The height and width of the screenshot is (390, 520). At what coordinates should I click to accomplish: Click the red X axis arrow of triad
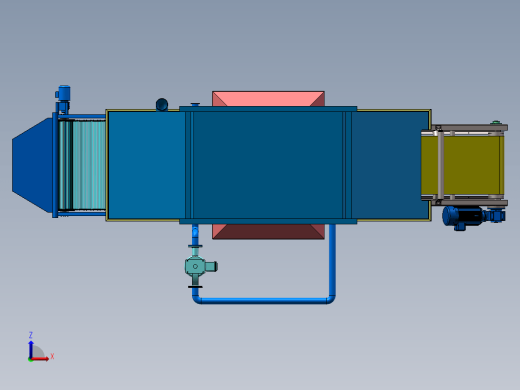click(x=41, y=359)
